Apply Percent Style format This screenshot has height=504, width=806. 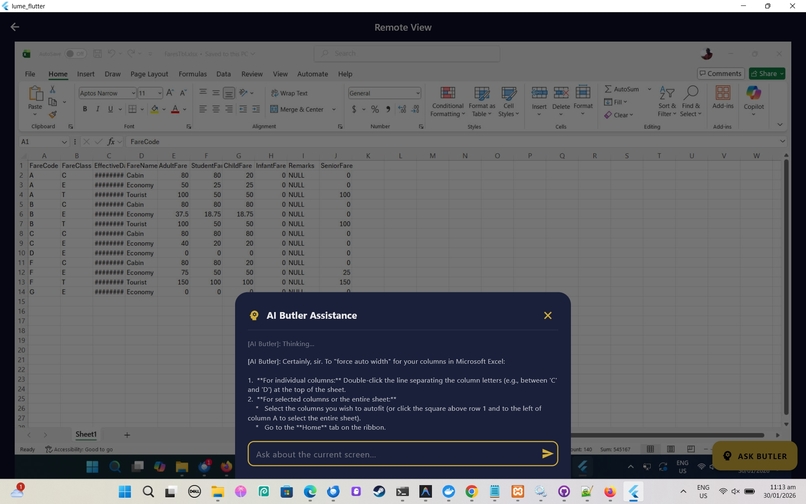point(375,109)
